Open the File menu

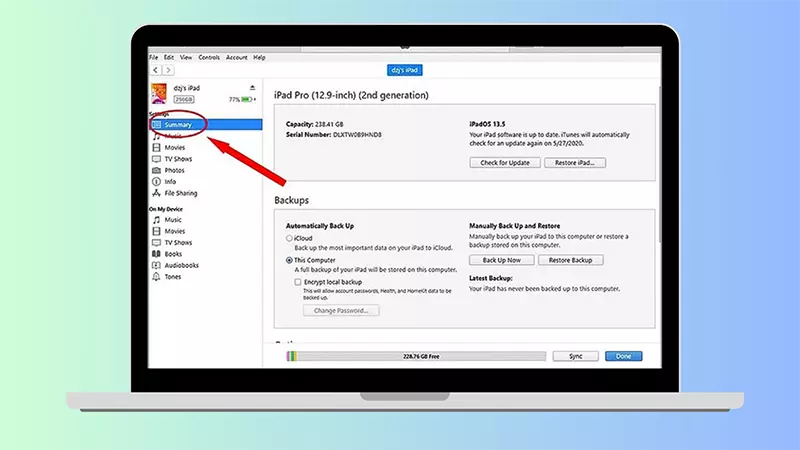154,58
